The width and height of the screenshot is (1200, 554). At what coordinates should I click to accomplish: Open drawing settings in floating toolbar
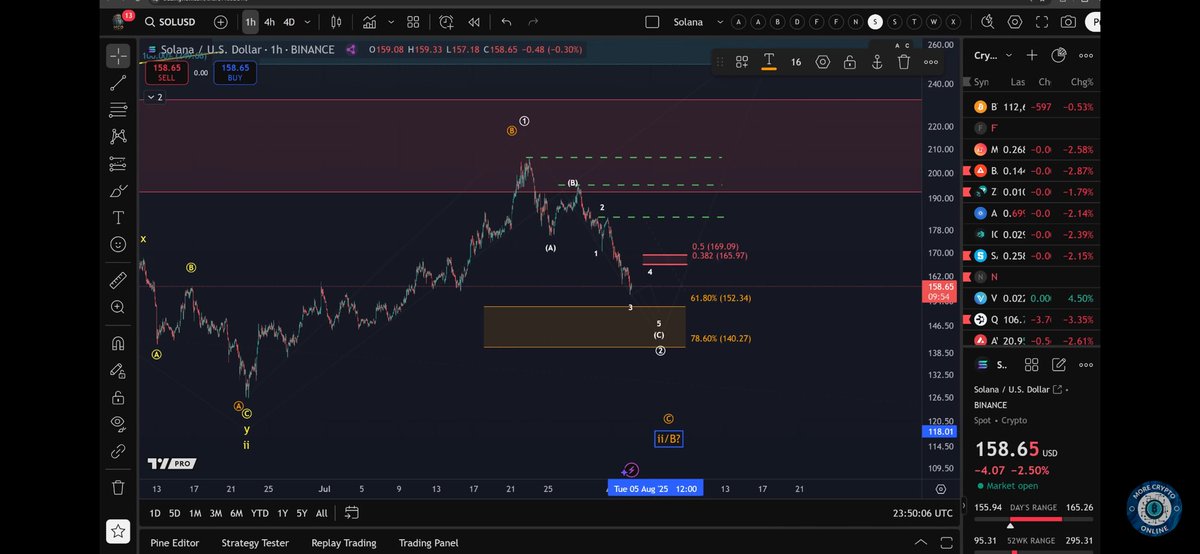(822, 62)
